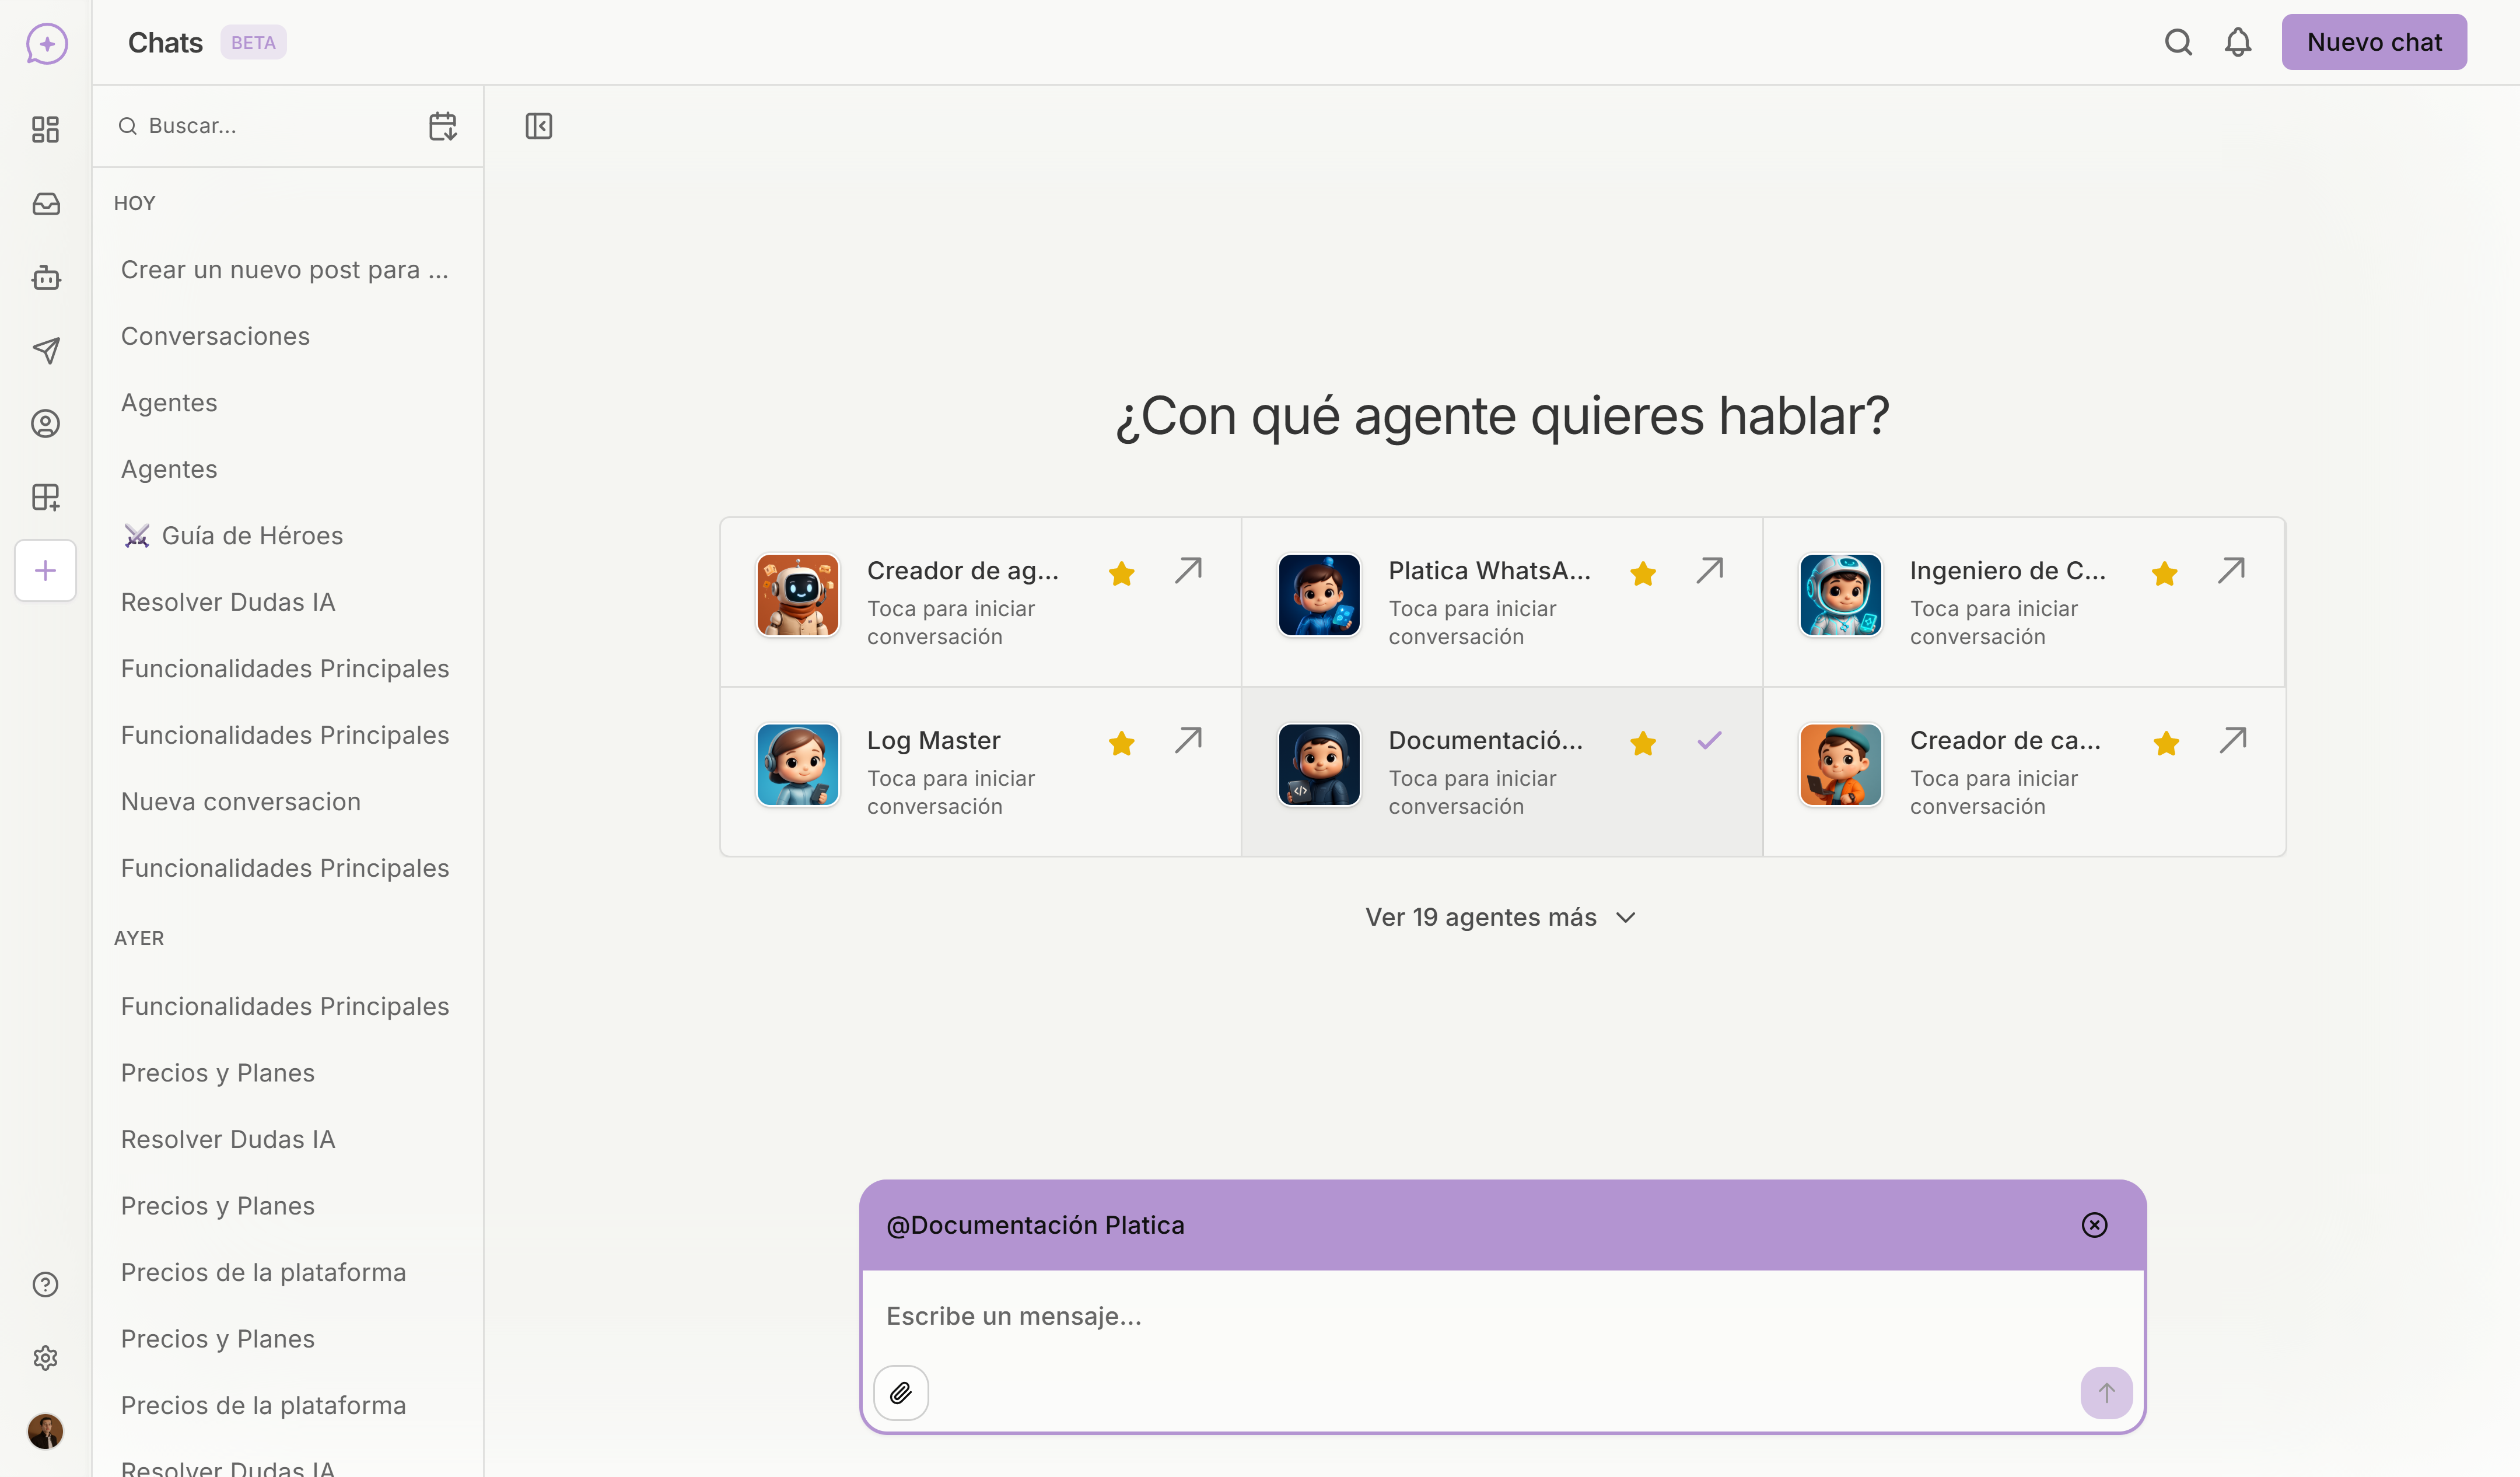
Task: Attach a file with the paperclip icon
Action: 901,1392
